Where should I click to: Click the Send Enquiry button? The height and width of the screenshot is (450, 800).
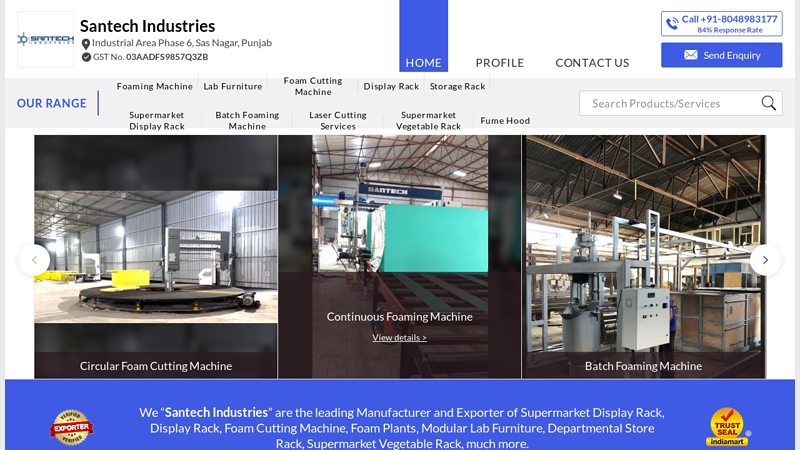(721, 55)
